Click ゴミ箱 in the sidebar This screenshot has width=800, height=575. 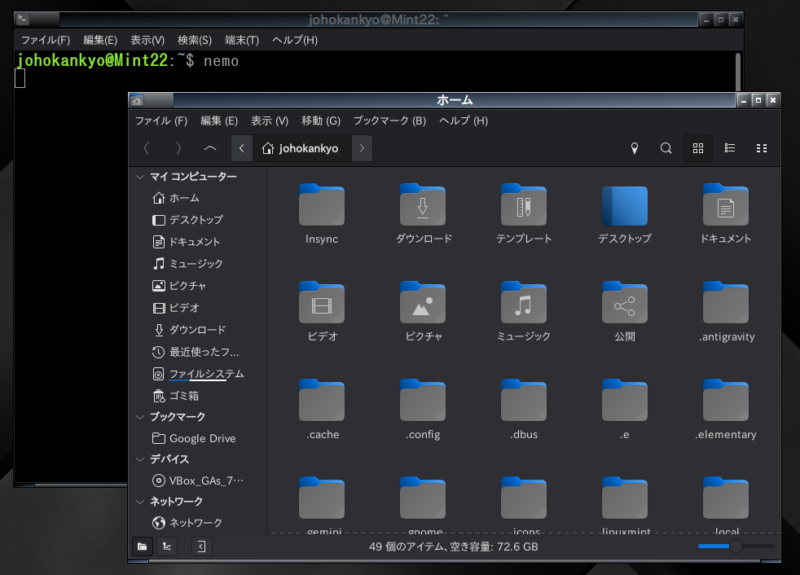pyautogui.click(x=183, y=396)
